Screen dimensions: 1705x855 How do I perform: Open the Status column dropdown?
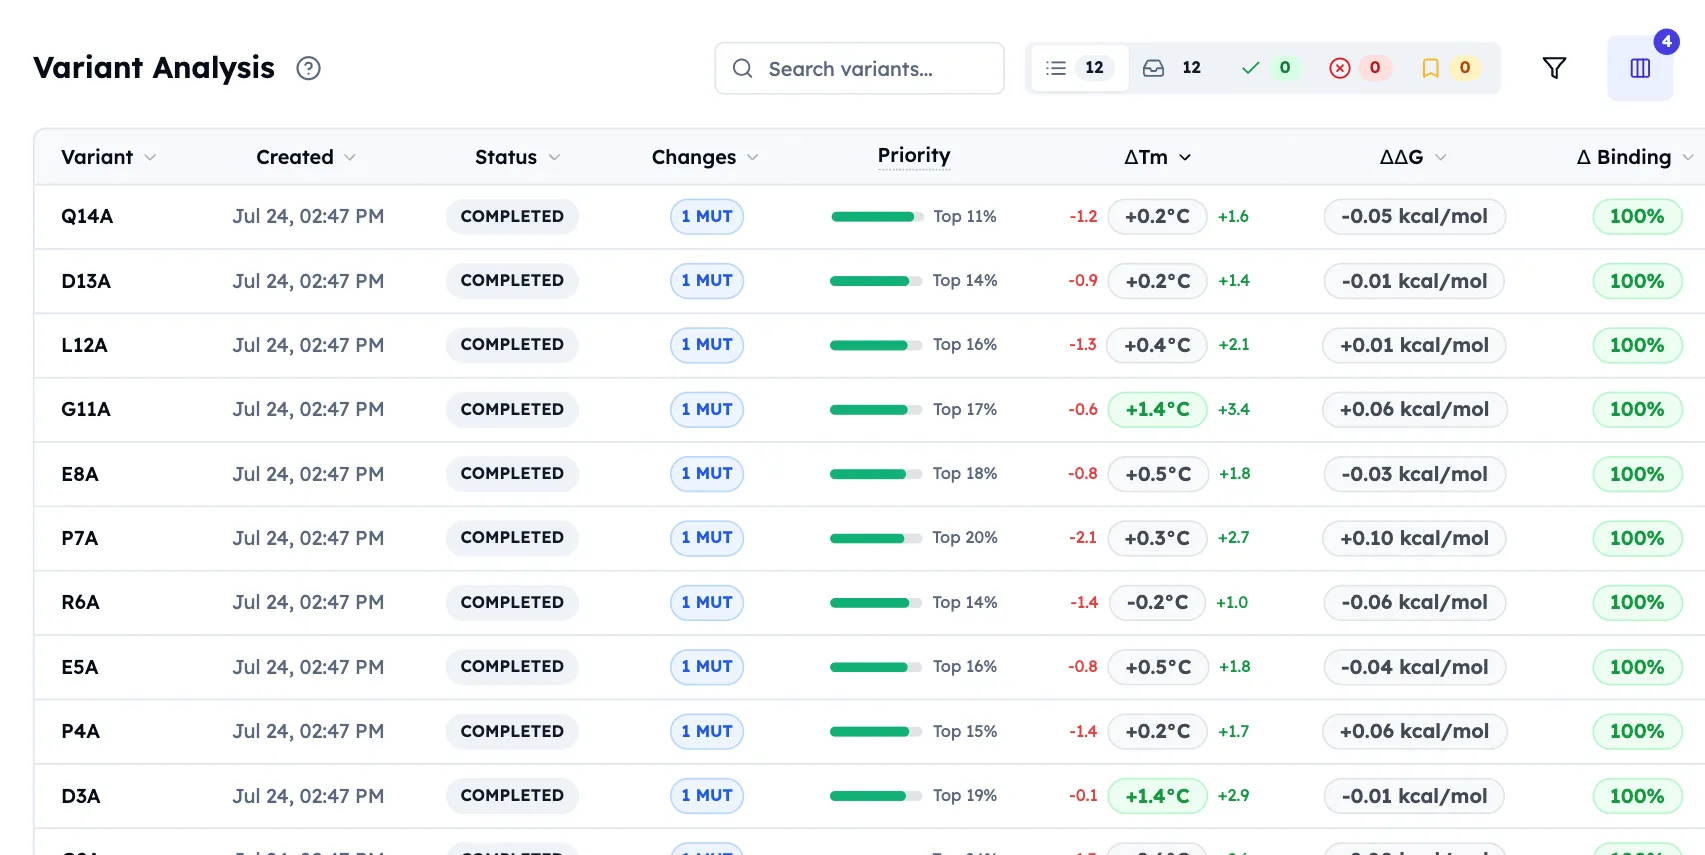[554, 157]
